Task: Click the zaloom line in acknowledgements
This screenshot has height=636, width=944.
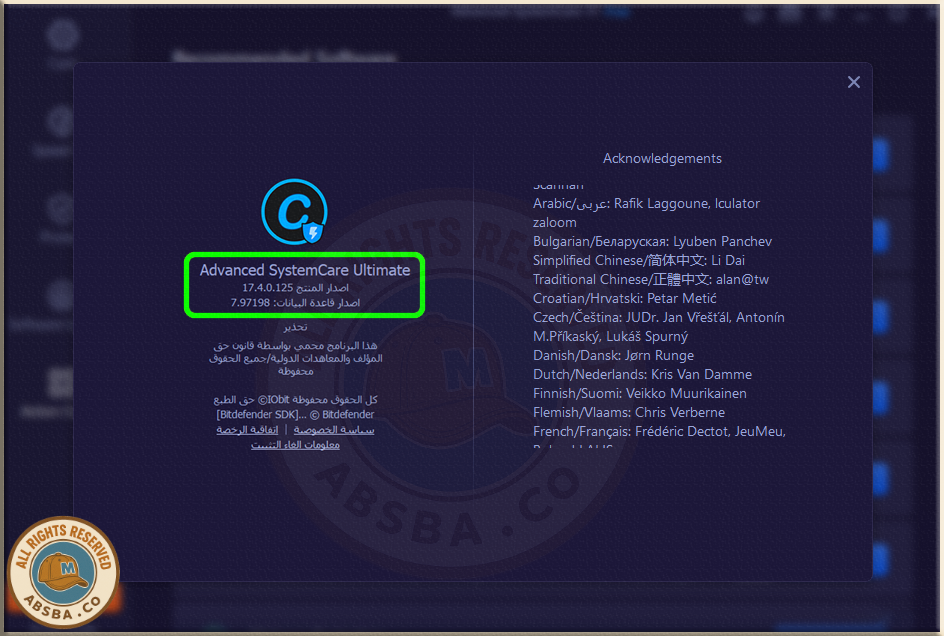Action: coord(554,223)
